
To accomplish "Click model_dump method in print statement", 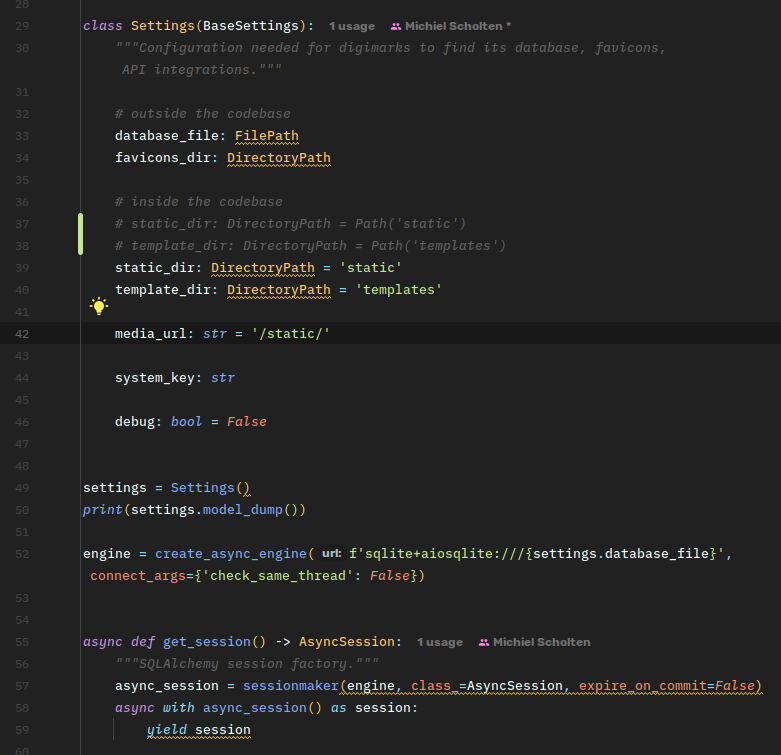I will click(242, 510).
